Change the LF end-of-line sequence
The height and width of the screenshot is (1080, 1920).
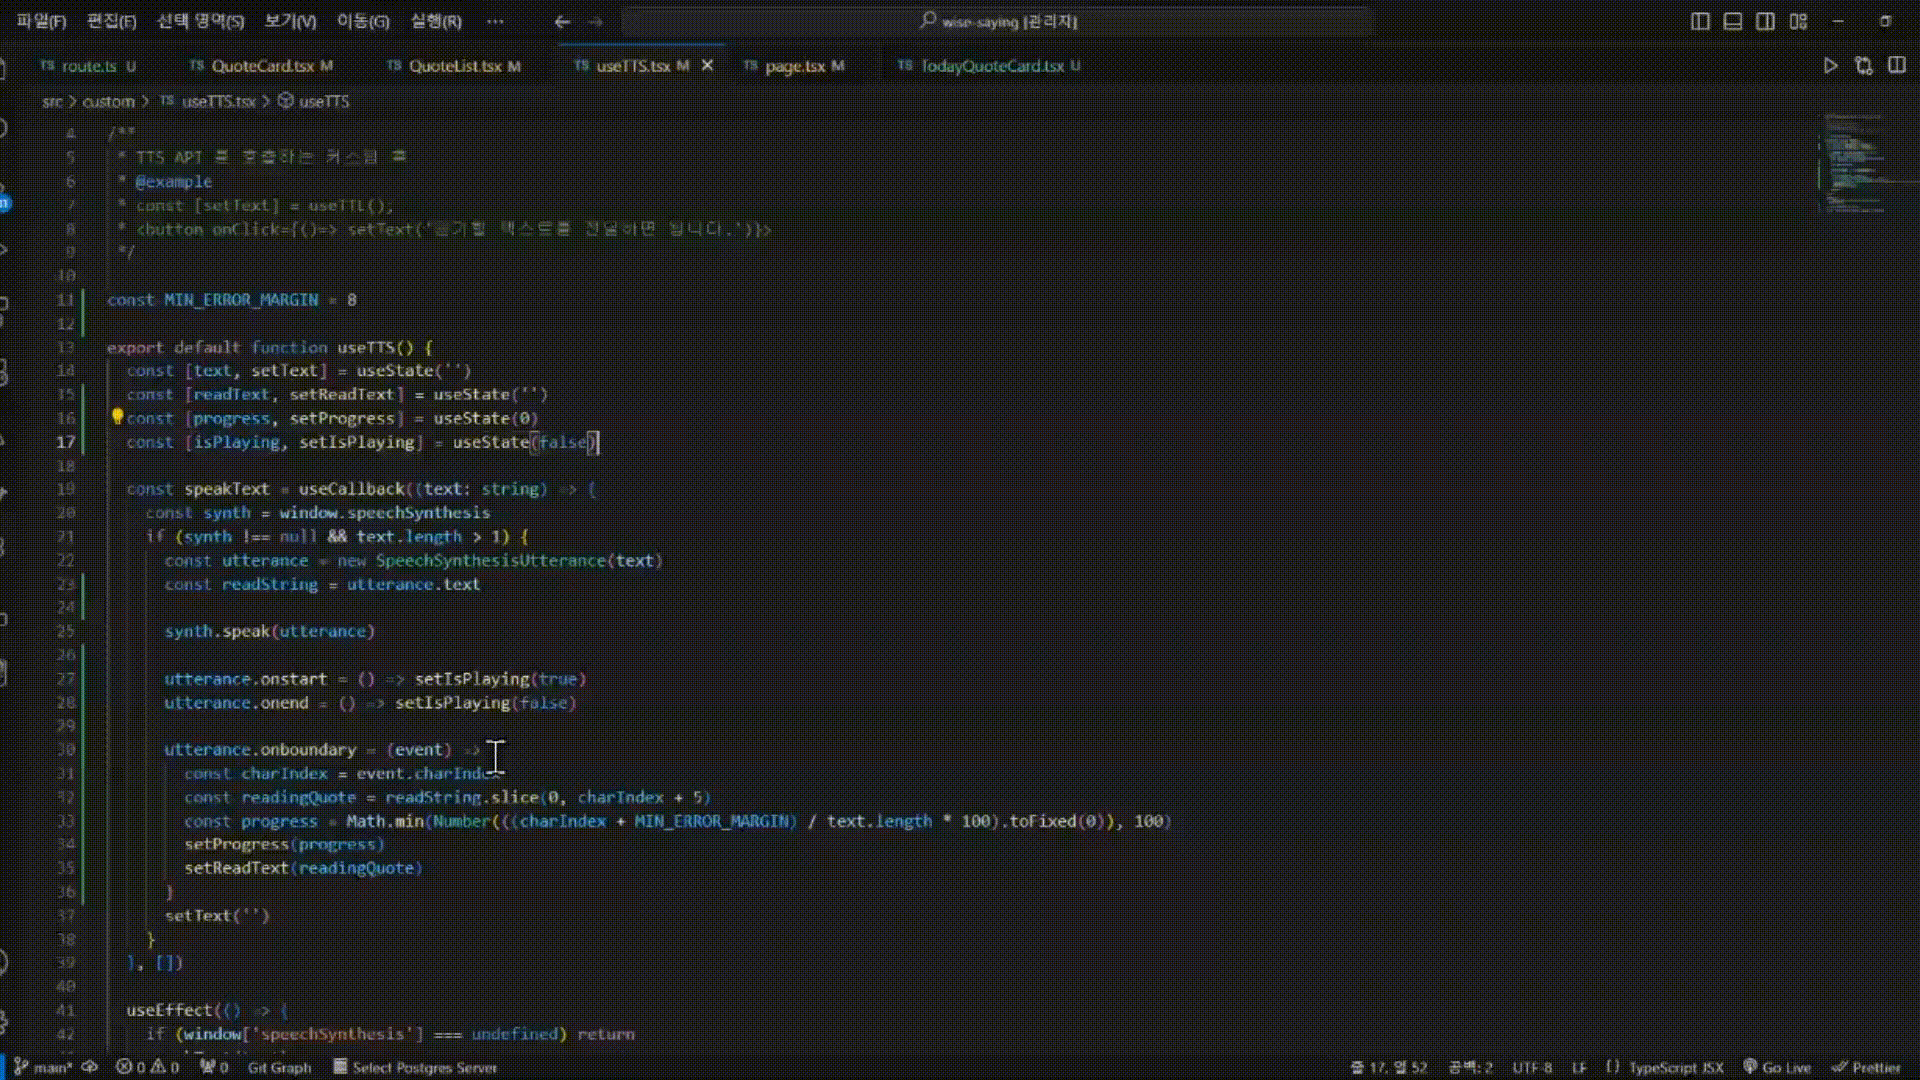pyautogui.click(x=1579, y=1067)
